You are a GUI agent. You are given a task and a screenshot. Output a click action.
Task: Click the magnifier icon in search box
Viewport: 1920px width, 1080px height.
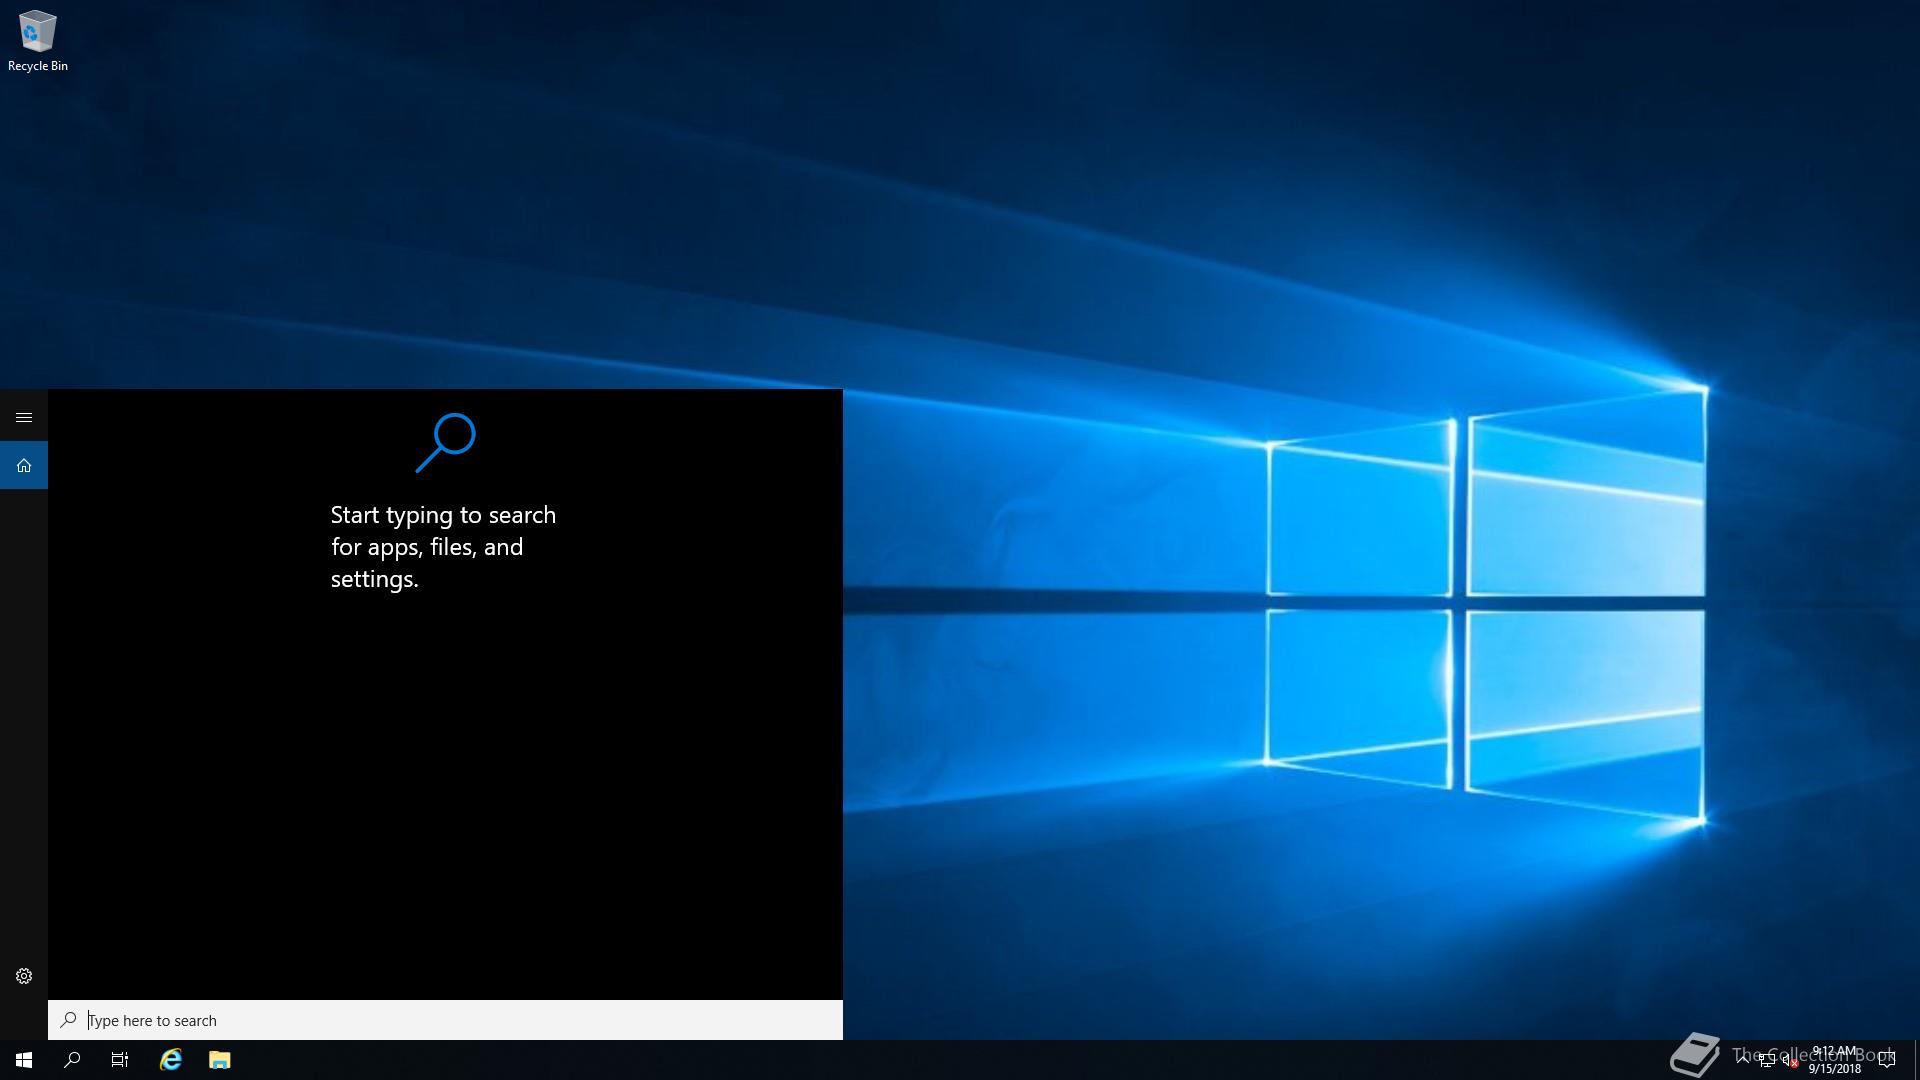point(68,1020)
